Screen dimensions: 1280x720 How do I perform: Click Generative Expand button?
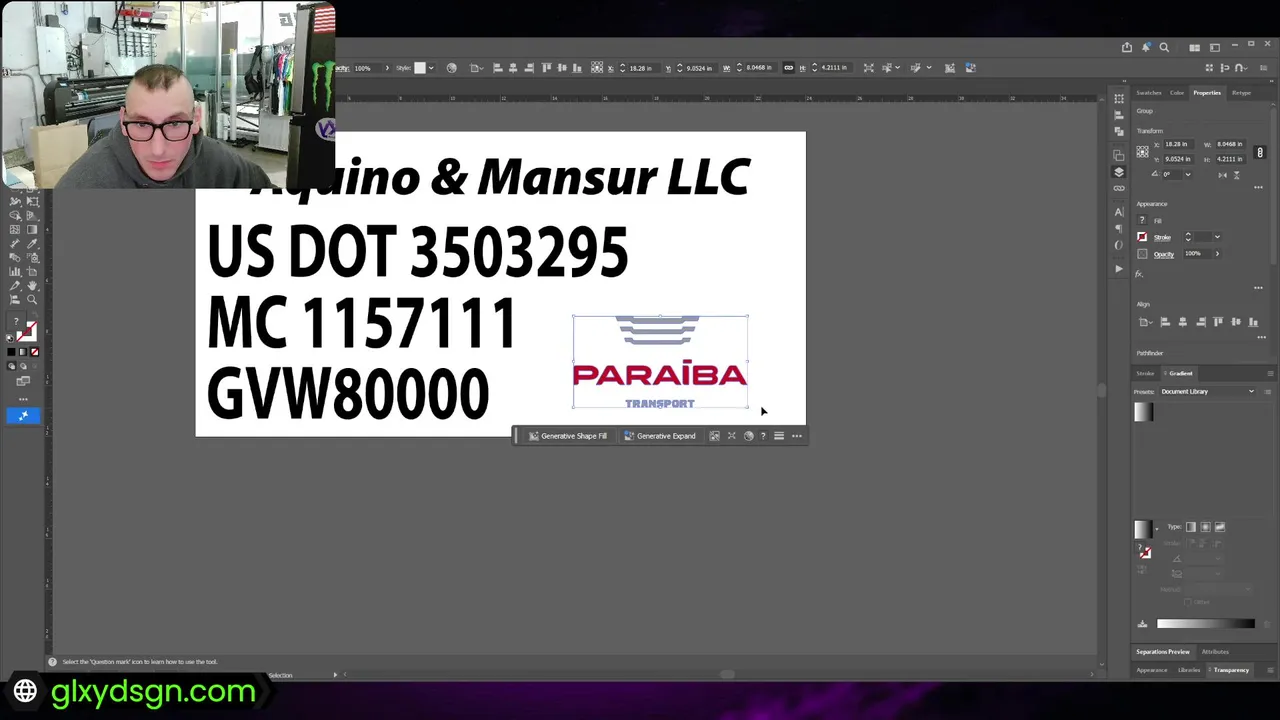tap(660, 436)
